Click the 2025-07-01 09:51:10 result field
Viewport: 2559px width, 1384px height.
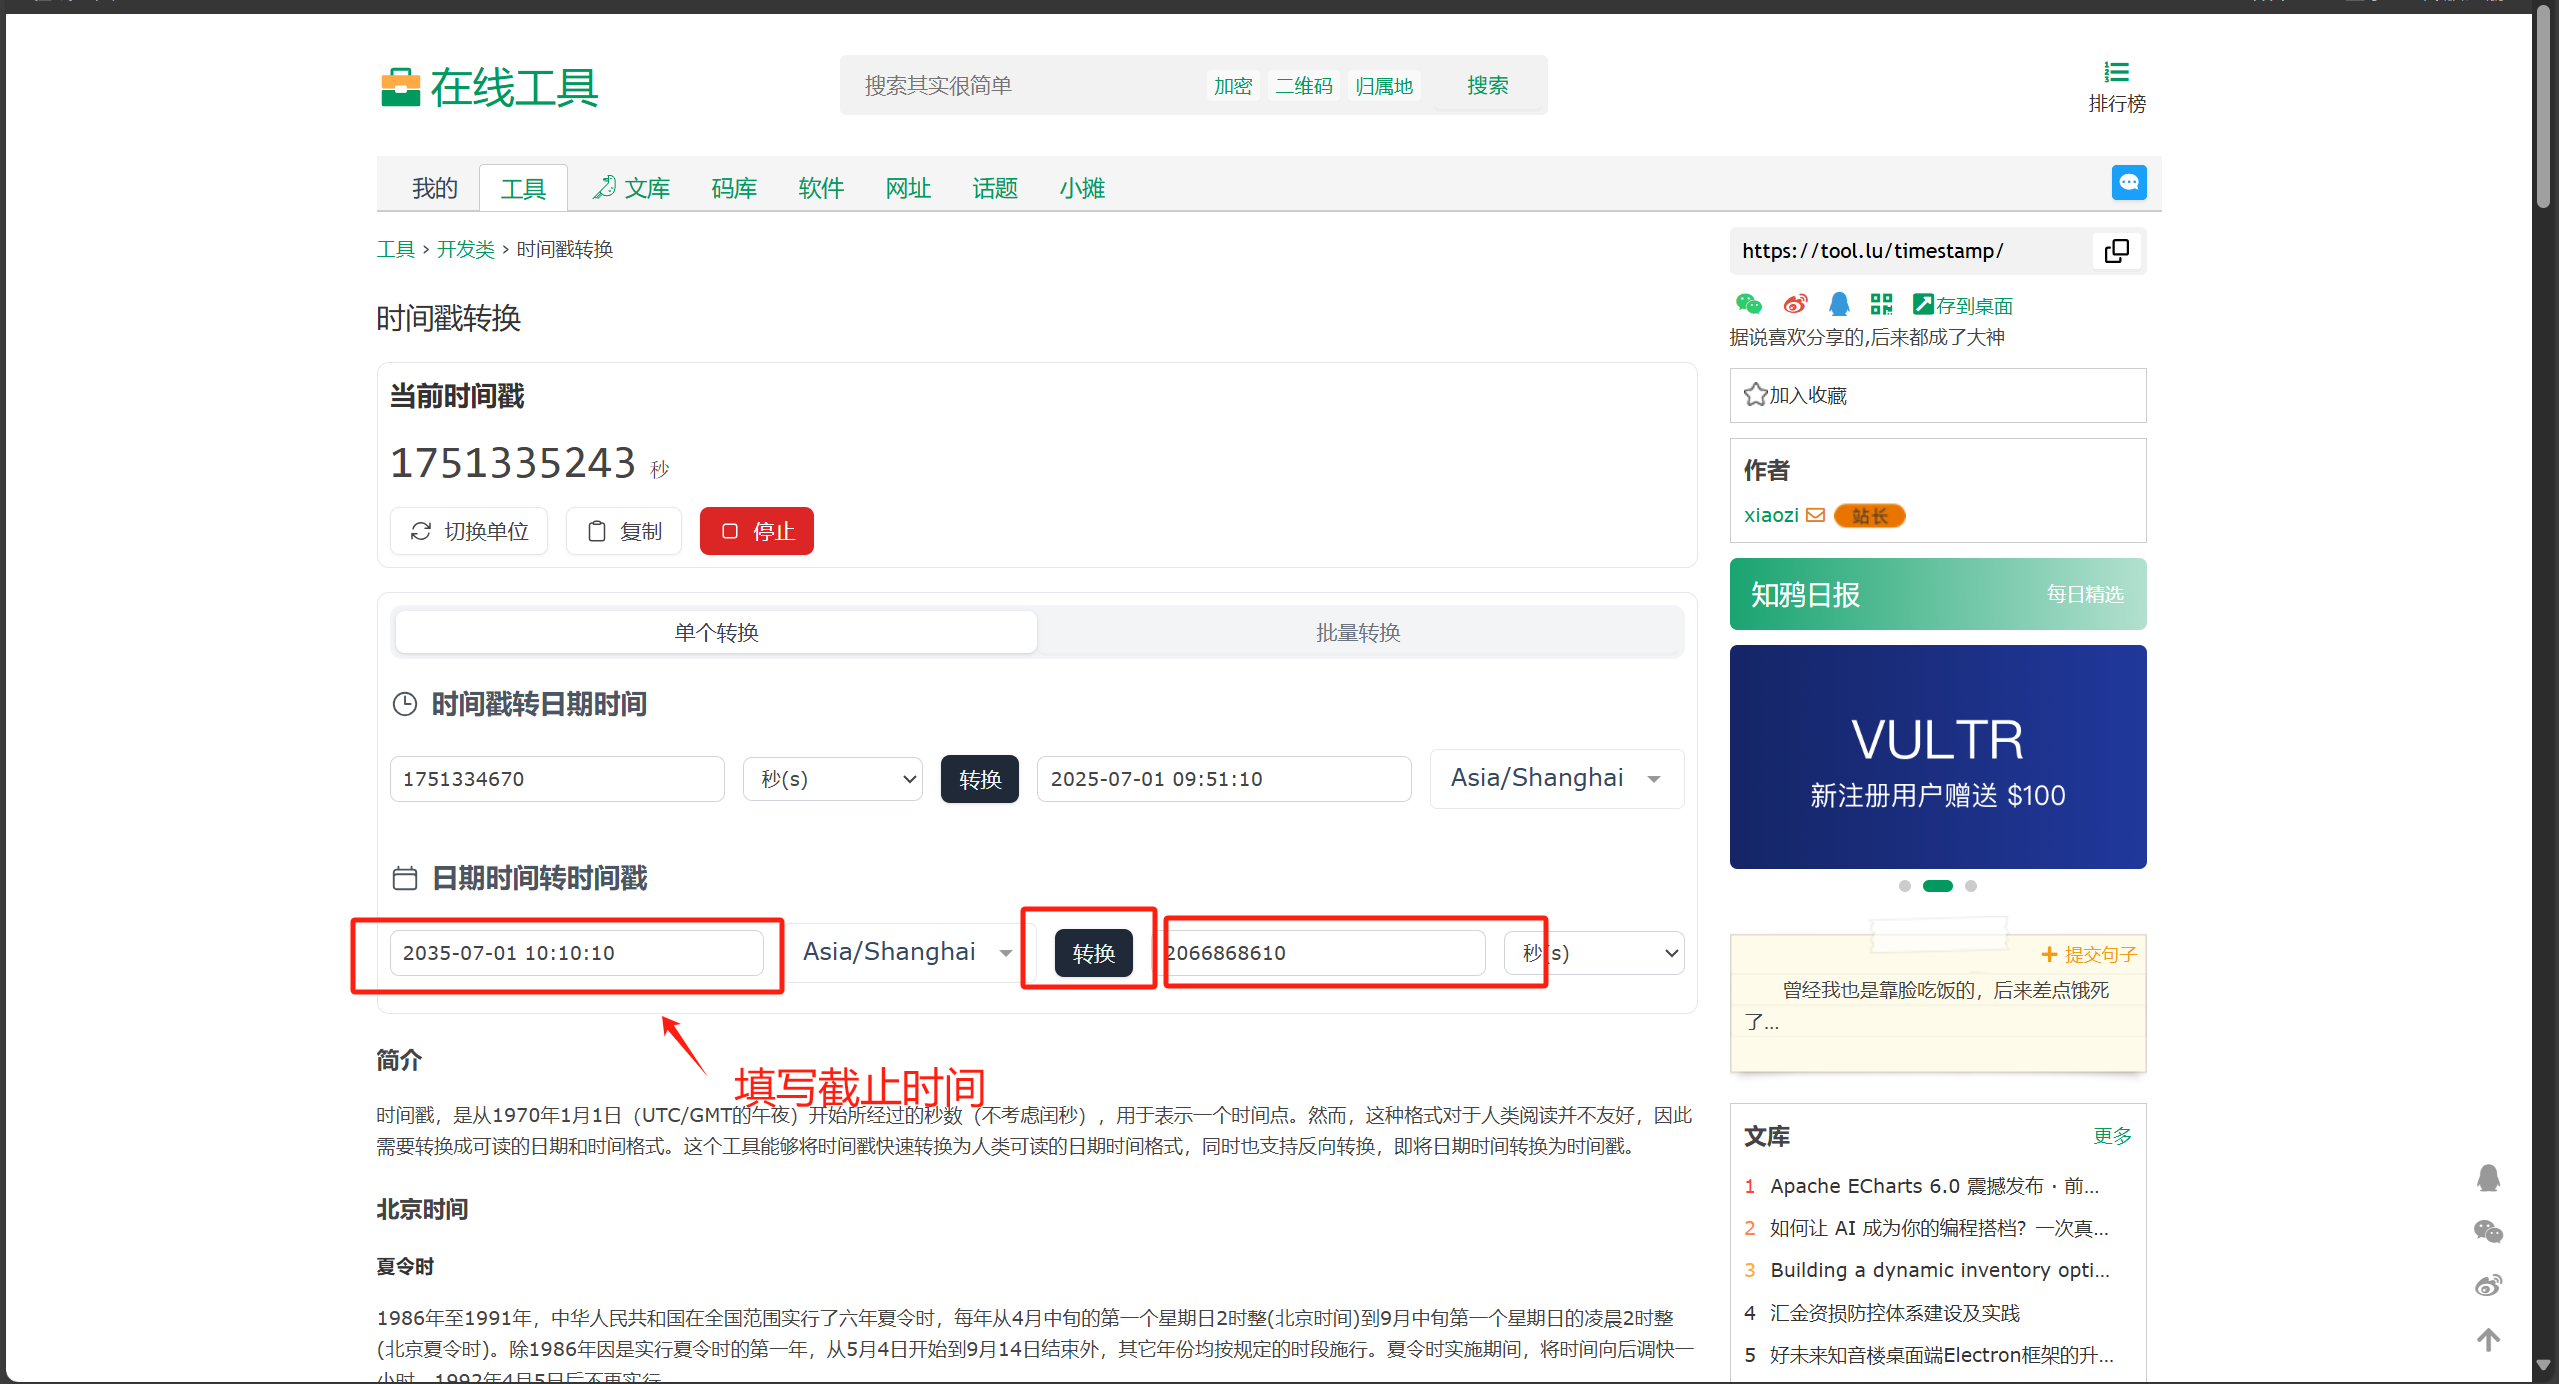[1224, 779]
